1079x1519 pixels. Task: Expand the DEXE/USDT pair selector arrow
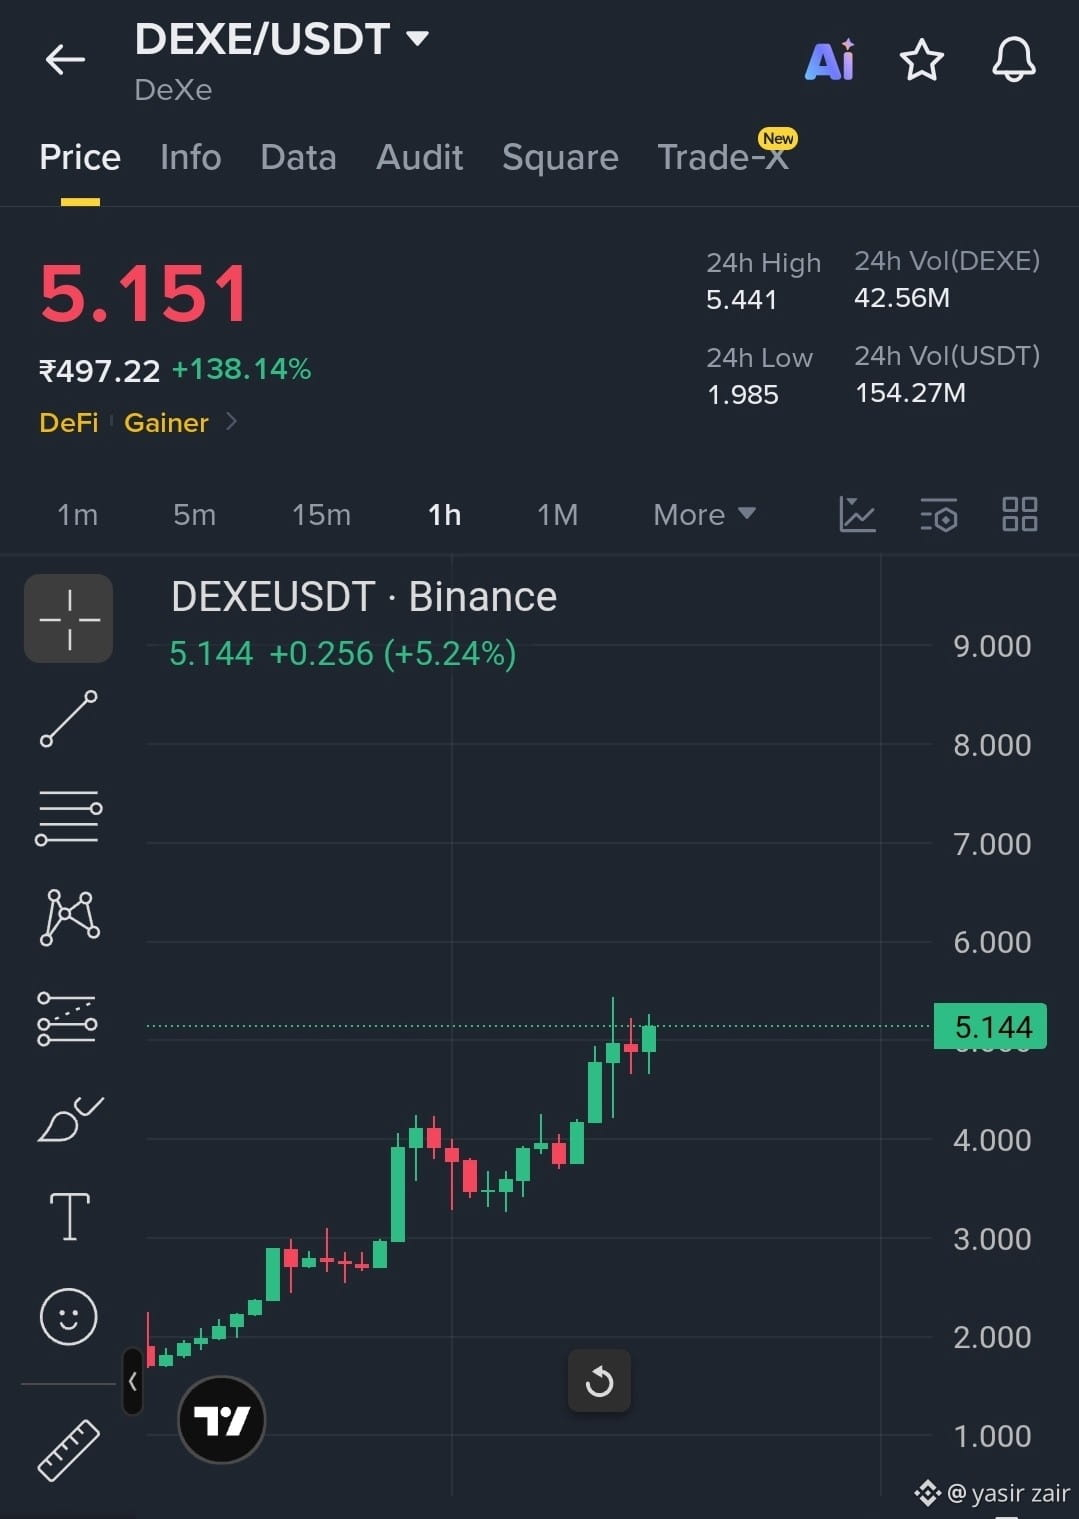(417, 39)
